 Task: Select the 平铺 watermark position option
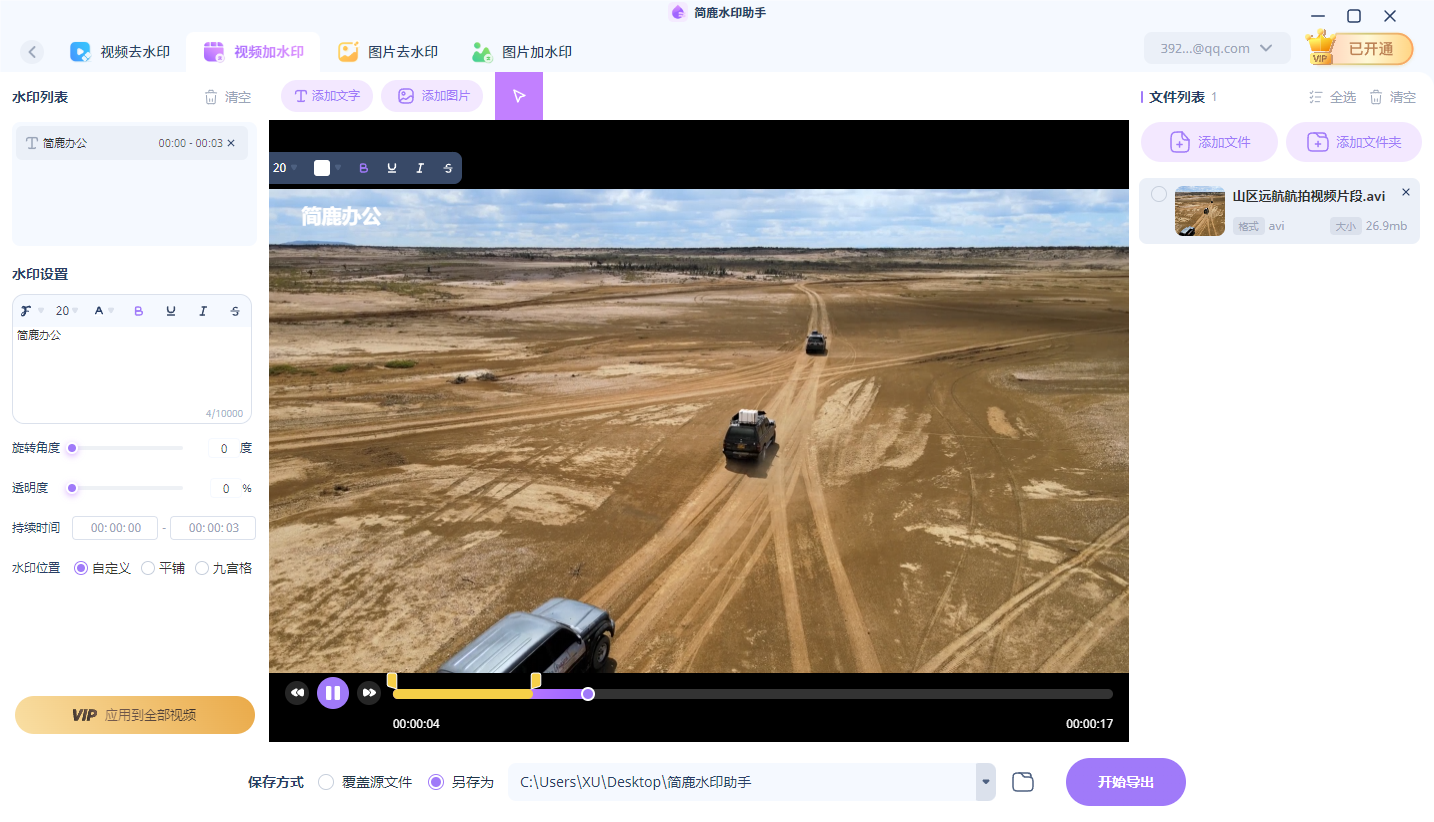tap(148, 568)
